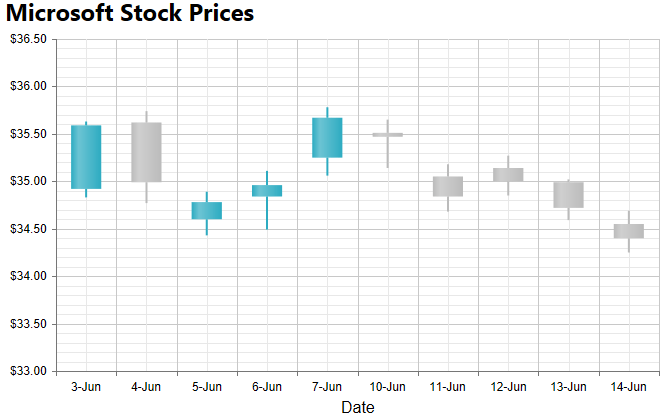670x419 pixels.
Task: Select the $36.50 y-axis label
Action: 28,39
